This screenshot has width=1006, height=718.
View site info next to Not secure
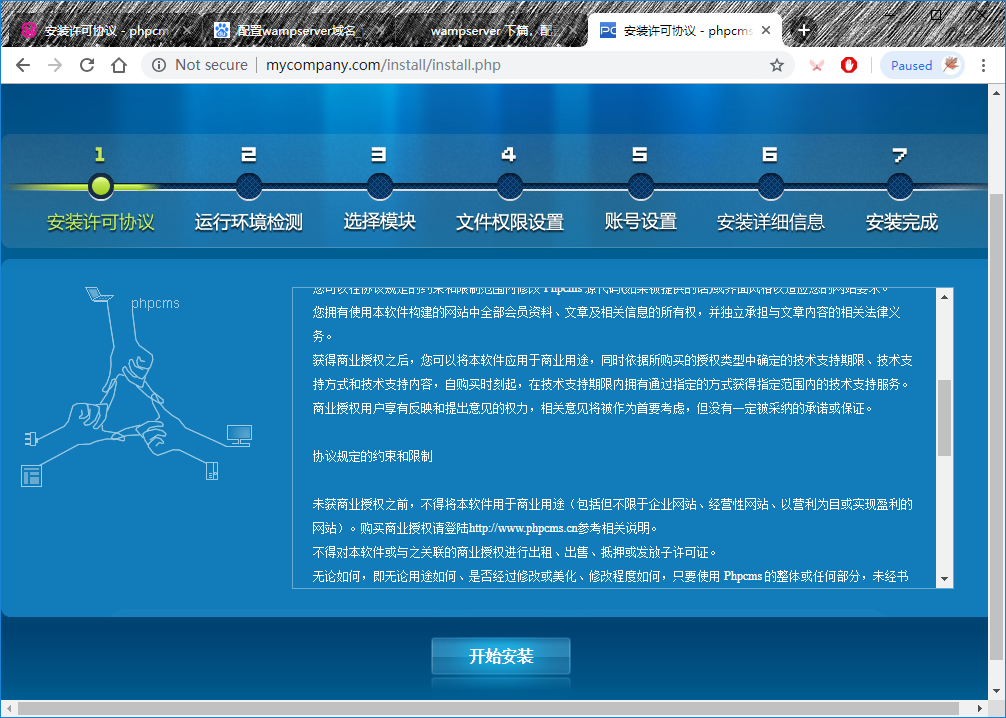(159, 65)
